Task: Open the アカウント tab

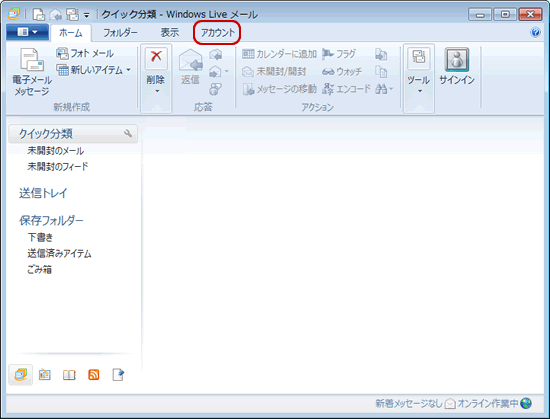Action: (x=217, y=33)
